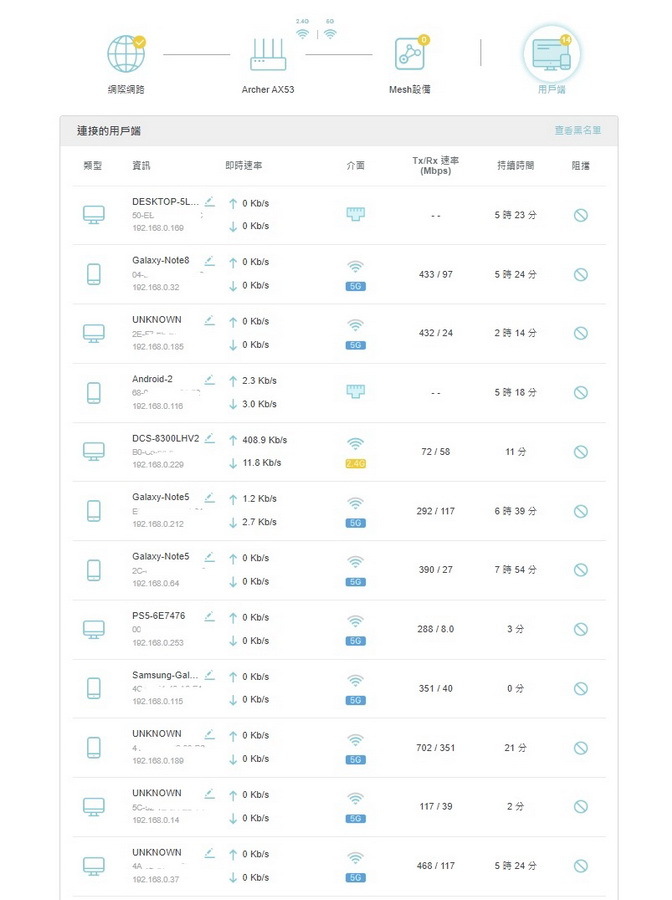Block the Android-2 device
Screen dimensions: 672x900
[x=580, y=393]
